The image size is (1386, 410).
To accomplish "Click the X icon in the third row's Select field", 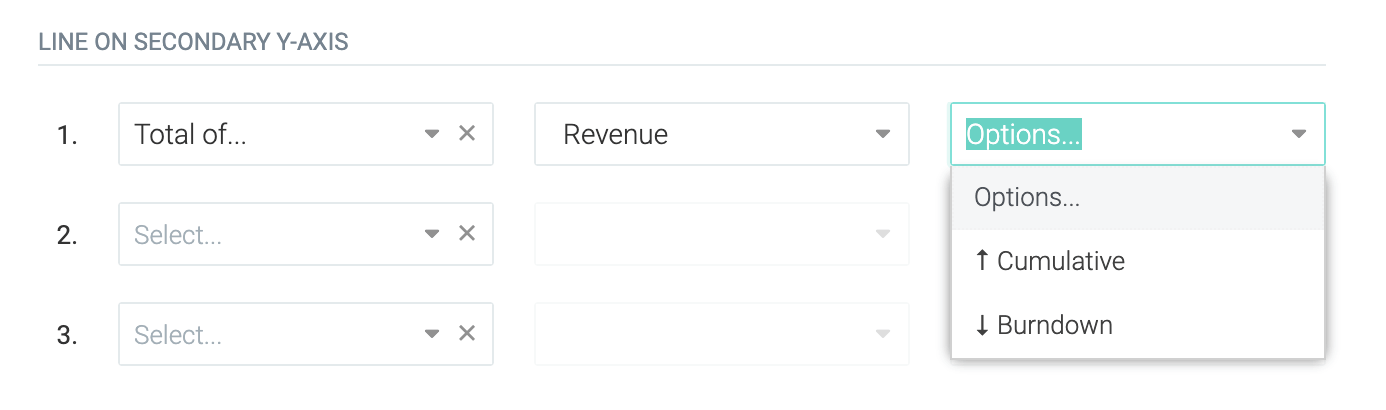I will click(x=466, y=333).
